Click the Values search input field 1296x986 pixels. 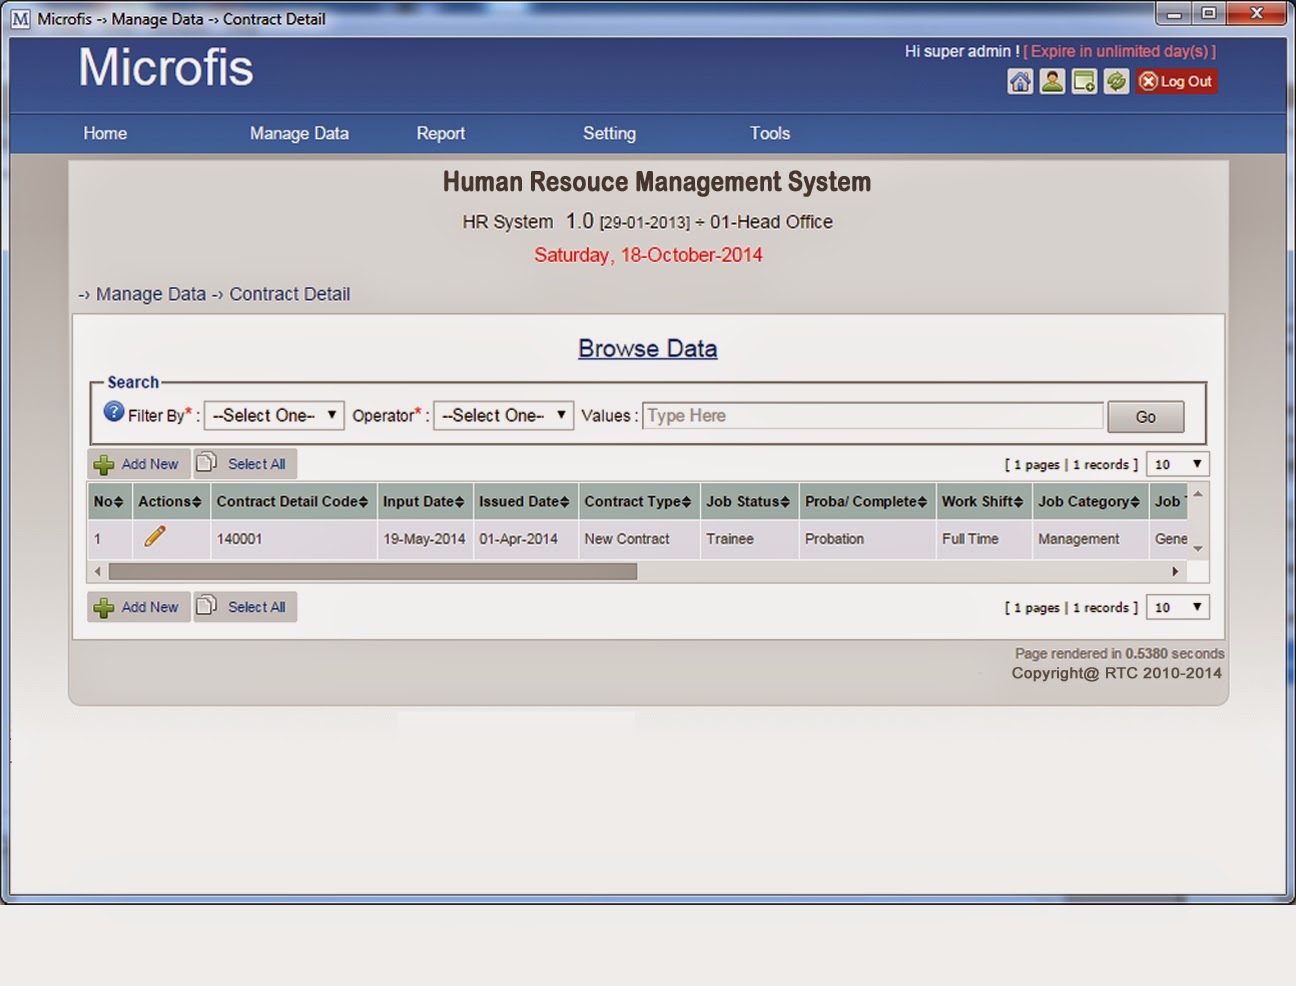click(x=870, y=415)
